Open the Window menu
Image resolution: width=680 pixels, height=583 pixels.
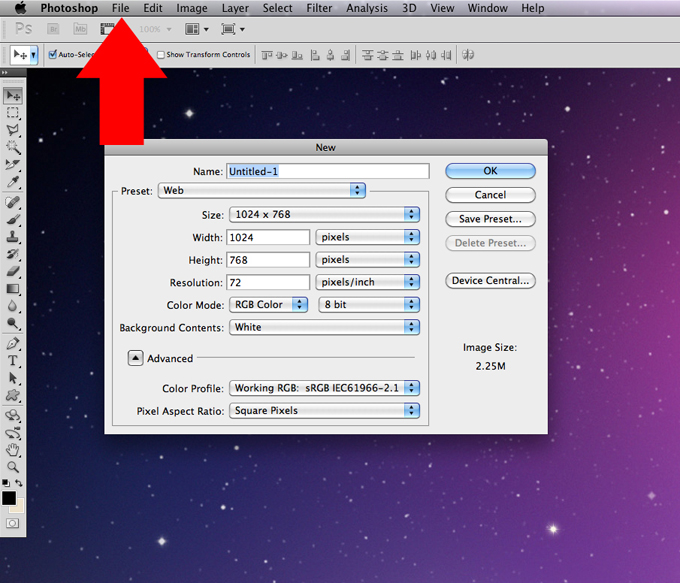[x=487, y=8]
